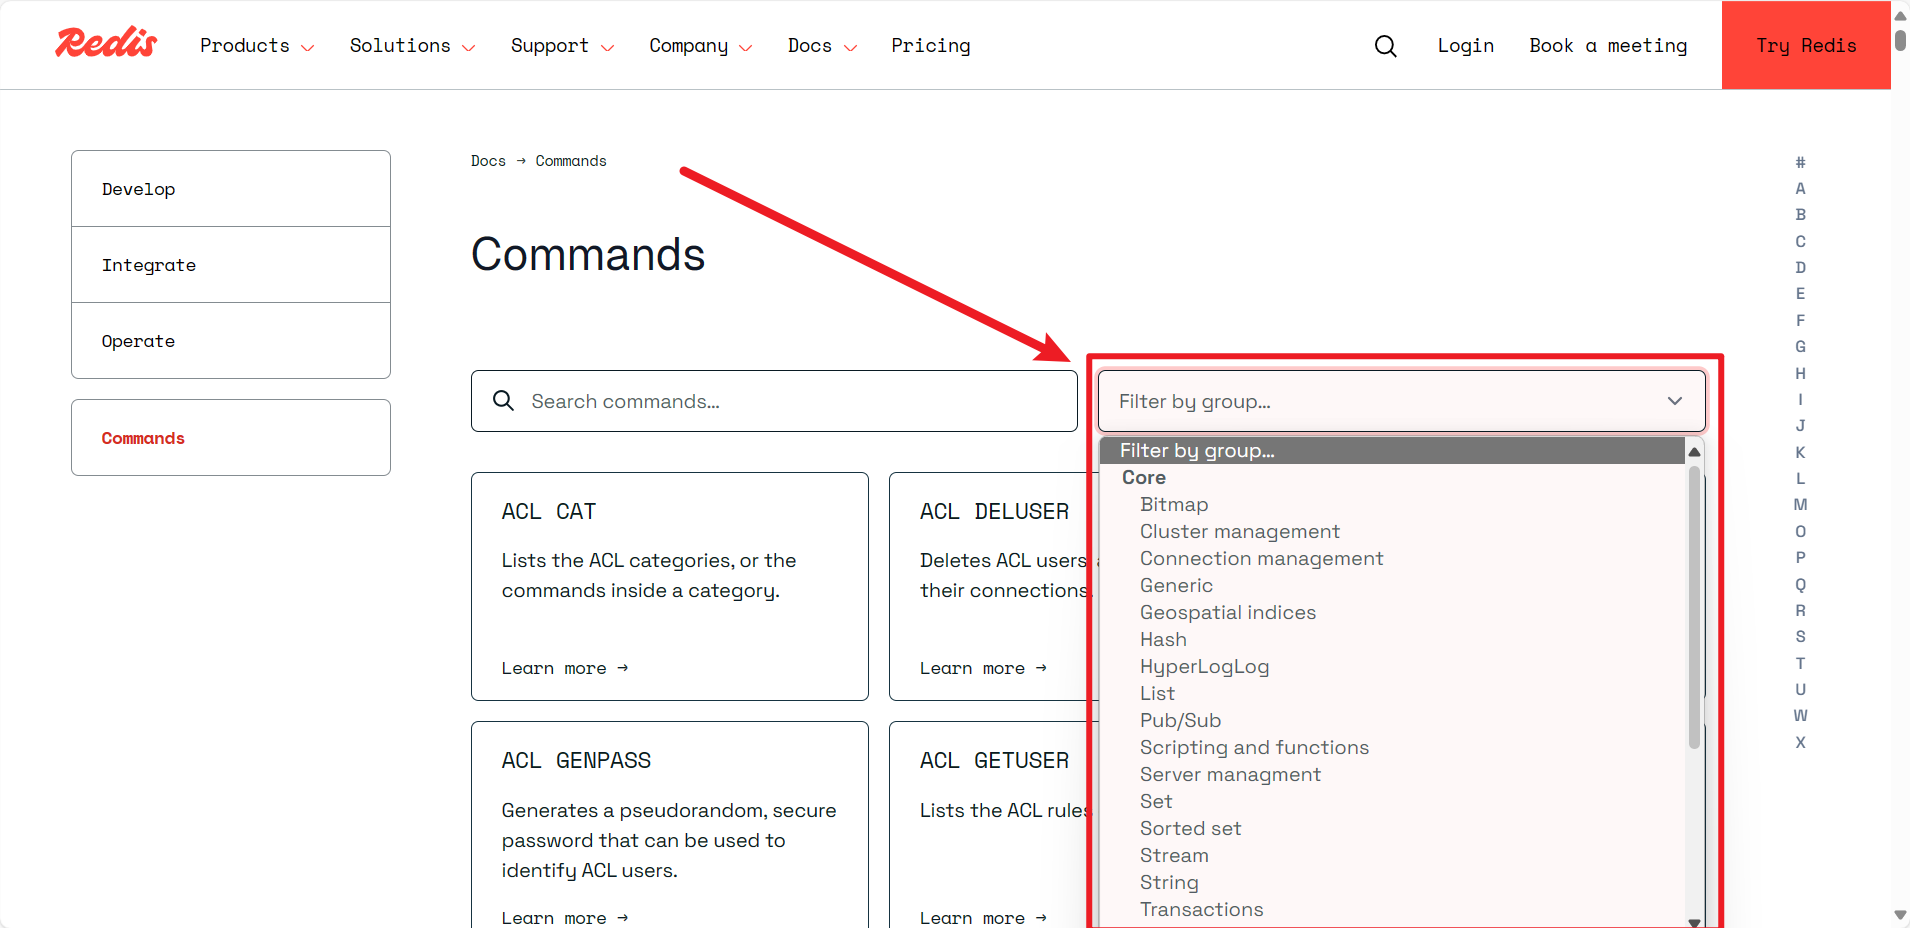Image resolution: width=1910 pixels, height=928 pixels.
Task: Jump to letter A in alphabet index
Action: 1800,188
